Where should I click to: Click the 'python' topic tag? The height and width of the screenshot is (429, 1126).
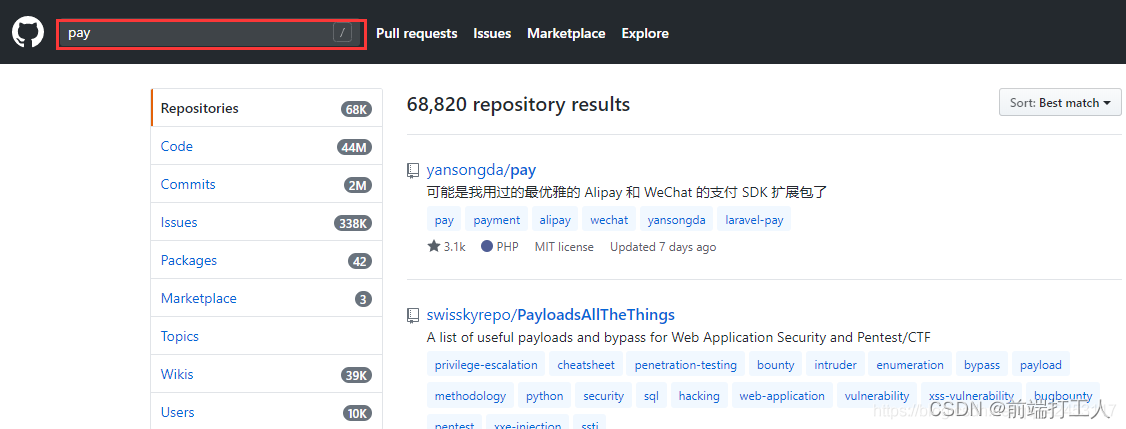coord(544,395)
